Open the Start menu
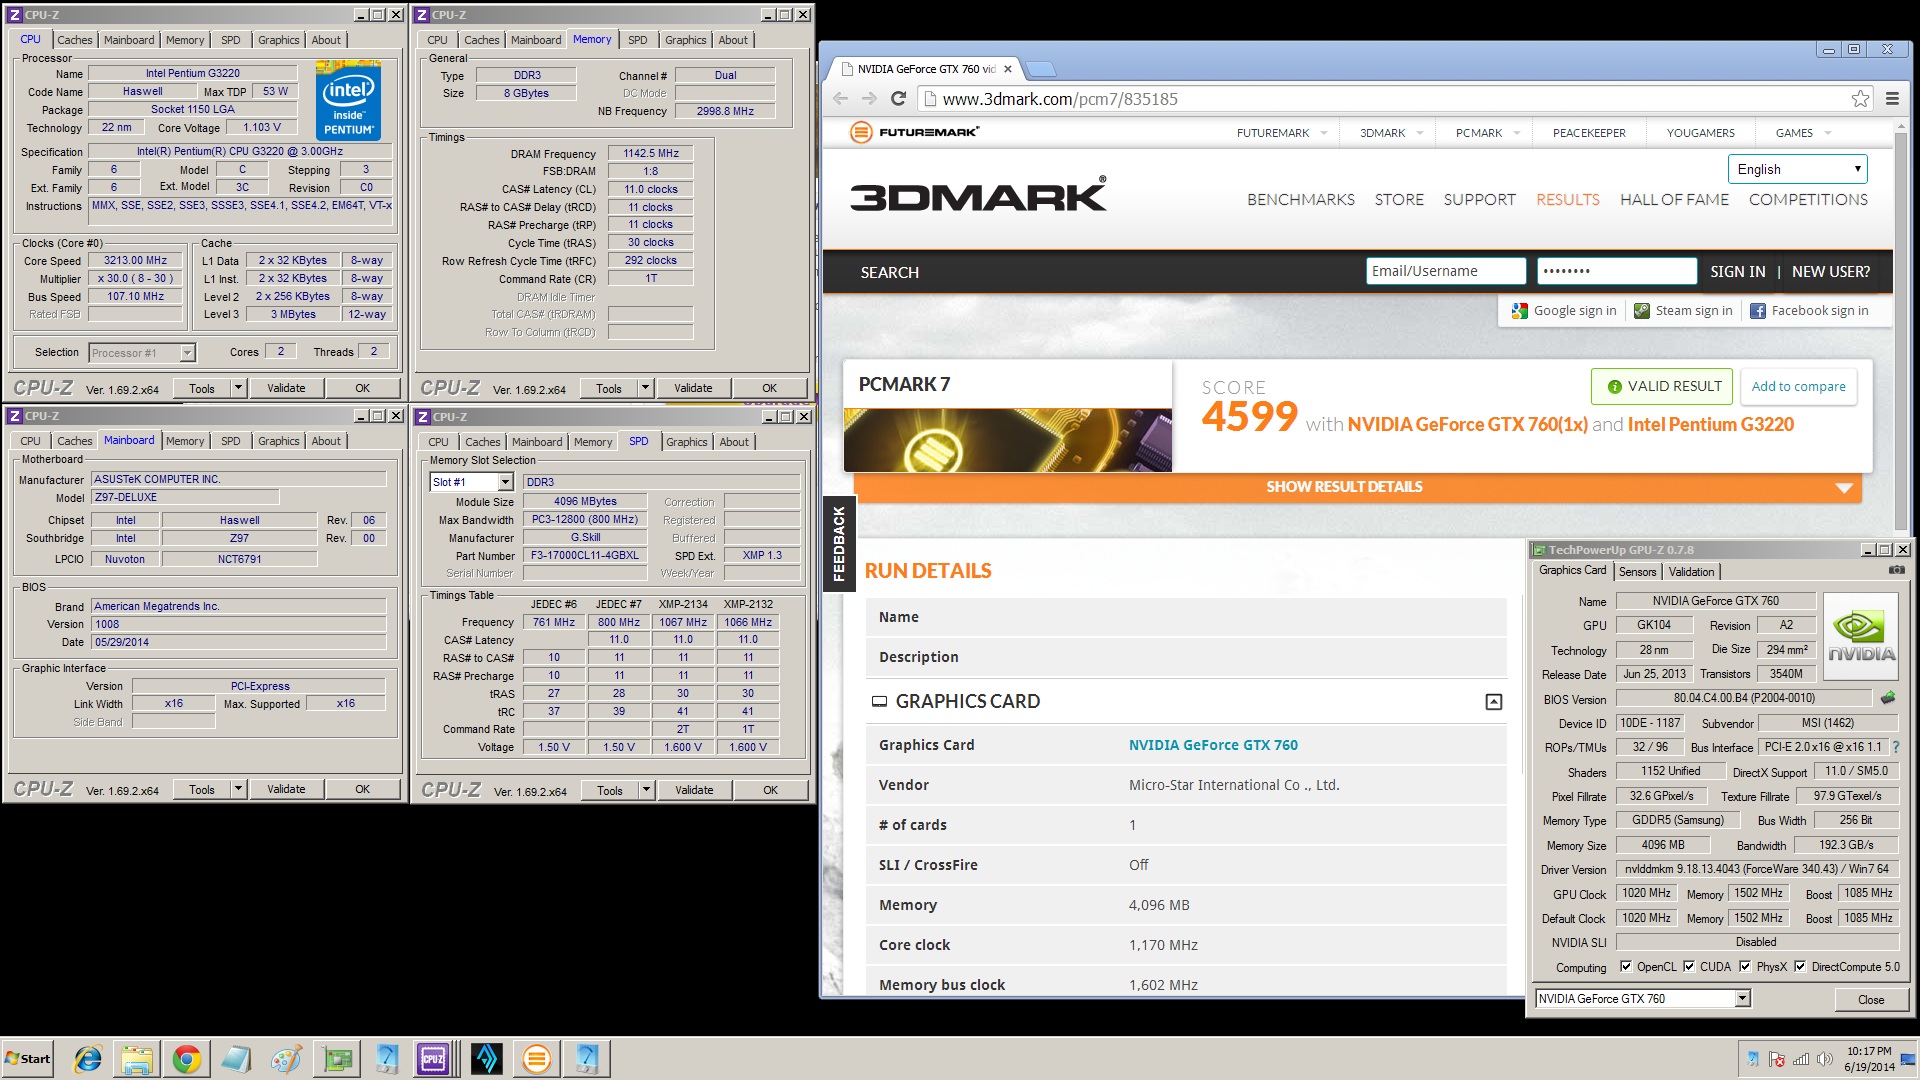 [x=28, y=1058]
